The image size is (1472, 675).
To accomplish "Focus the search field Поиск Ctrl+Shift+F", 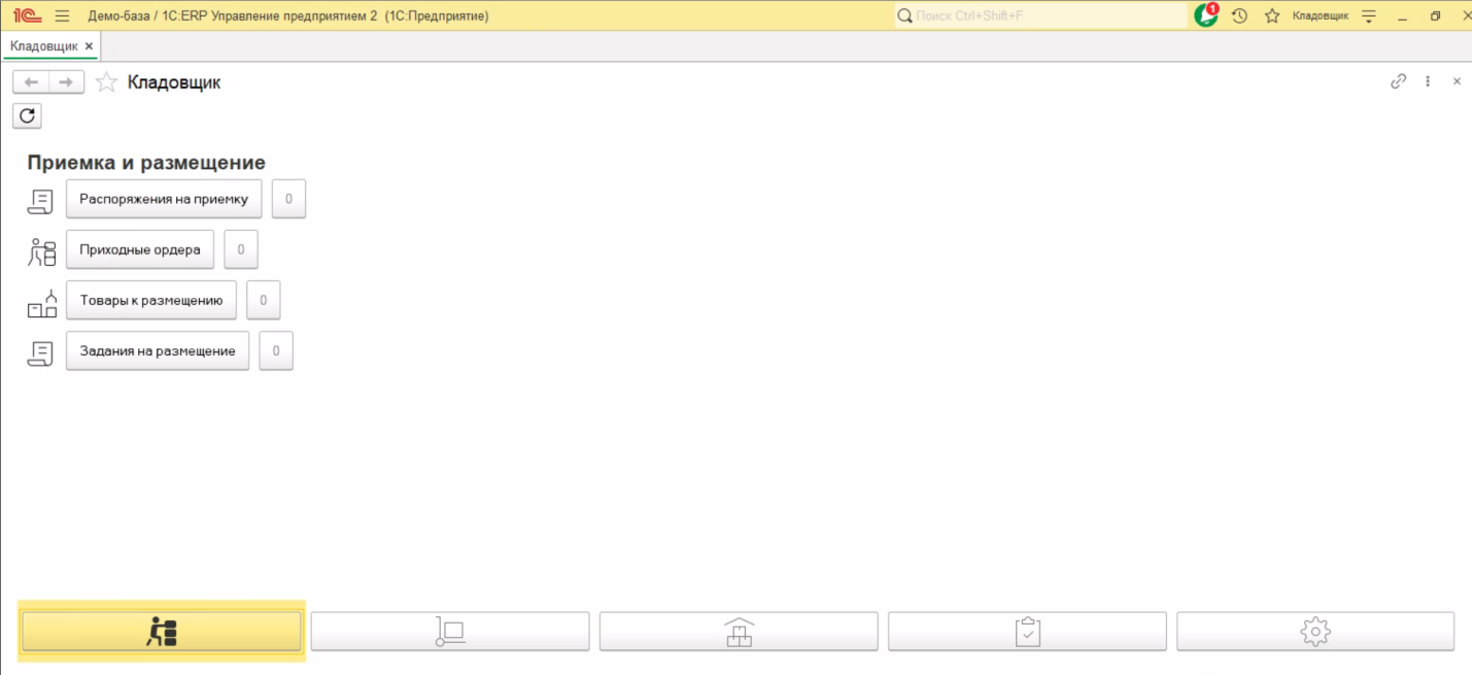I will (1040, 16).
